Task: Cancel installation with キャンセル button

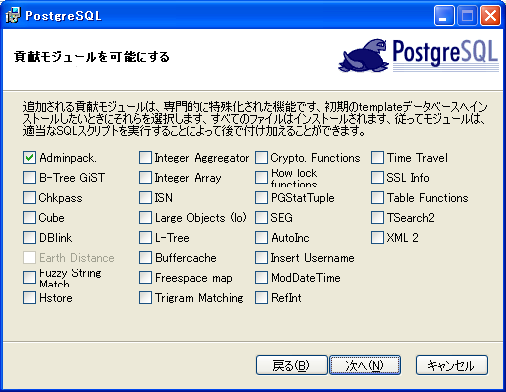Action: point(452,365)
